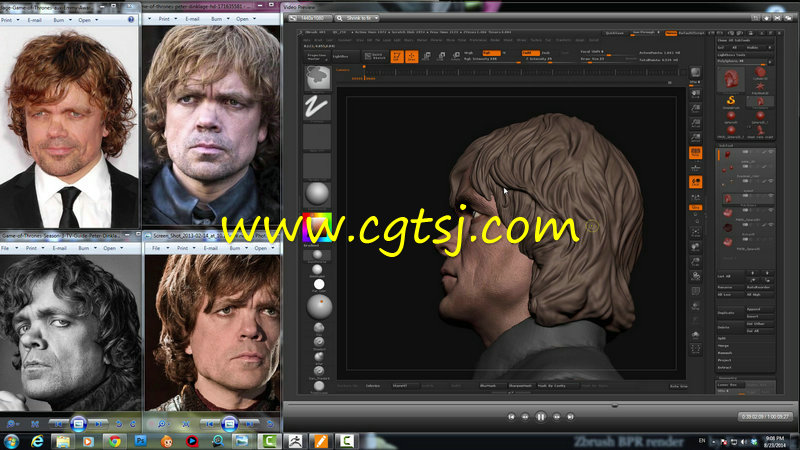Image resolution: width=800 pixels, height=450 pixels.
Task: Toggle Edit mode in ZBrush
Action: [x=397, y=56]
